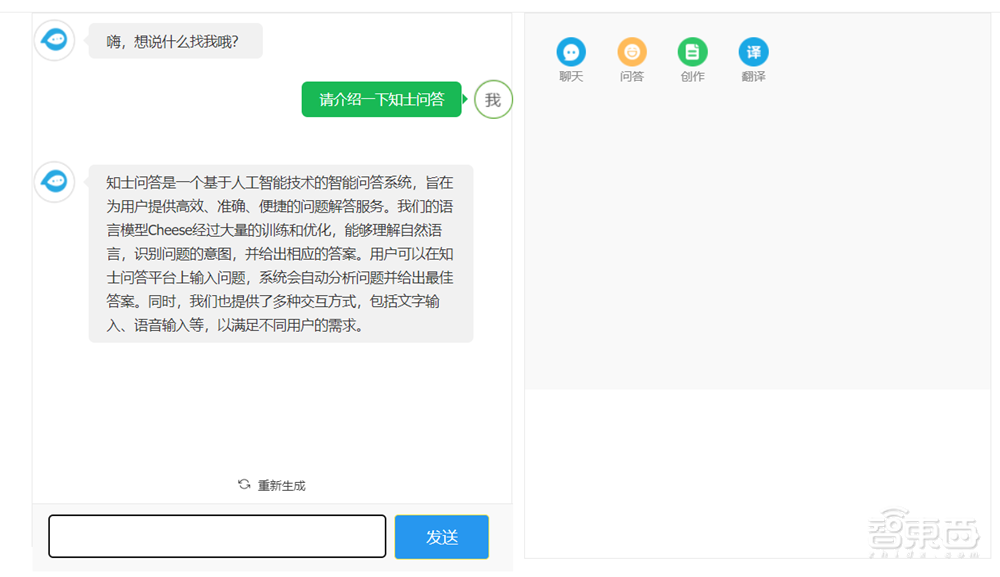Click the 发送 send button
This screenshot has width=1000, height=577.
441,536
